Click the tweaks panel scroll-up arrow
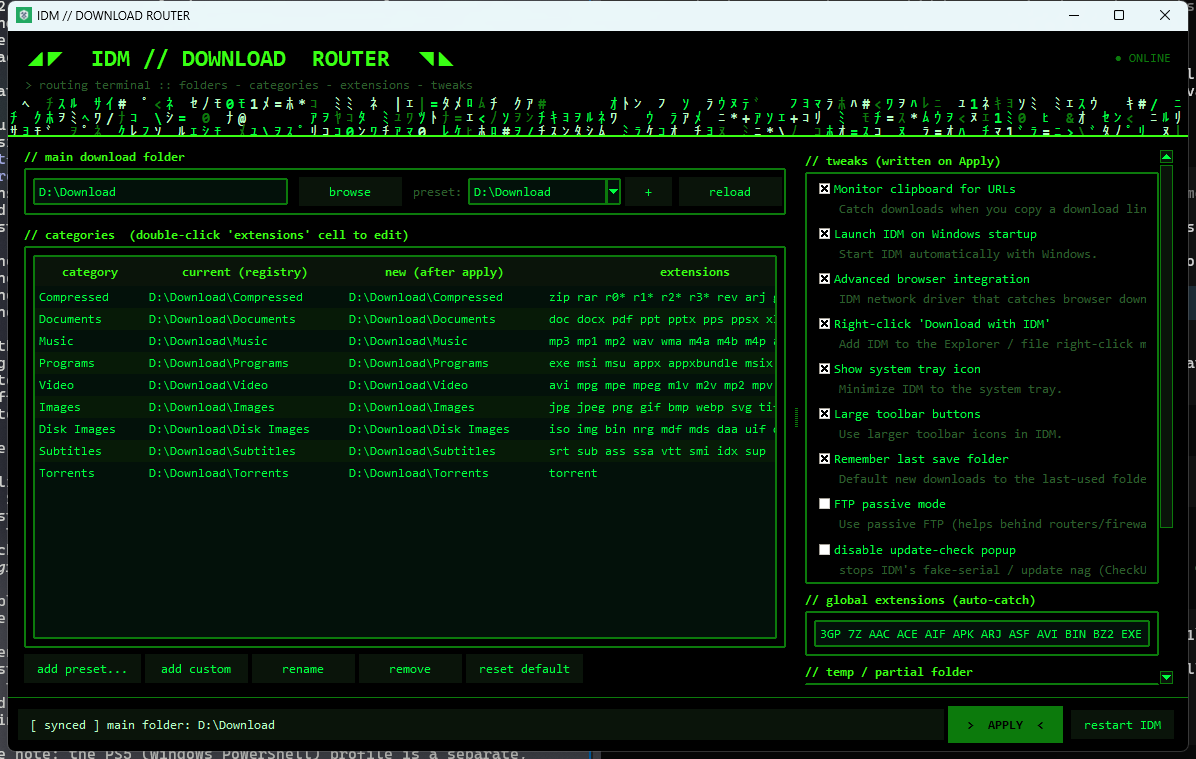The image size is (1196, 759). (1166, 156)
